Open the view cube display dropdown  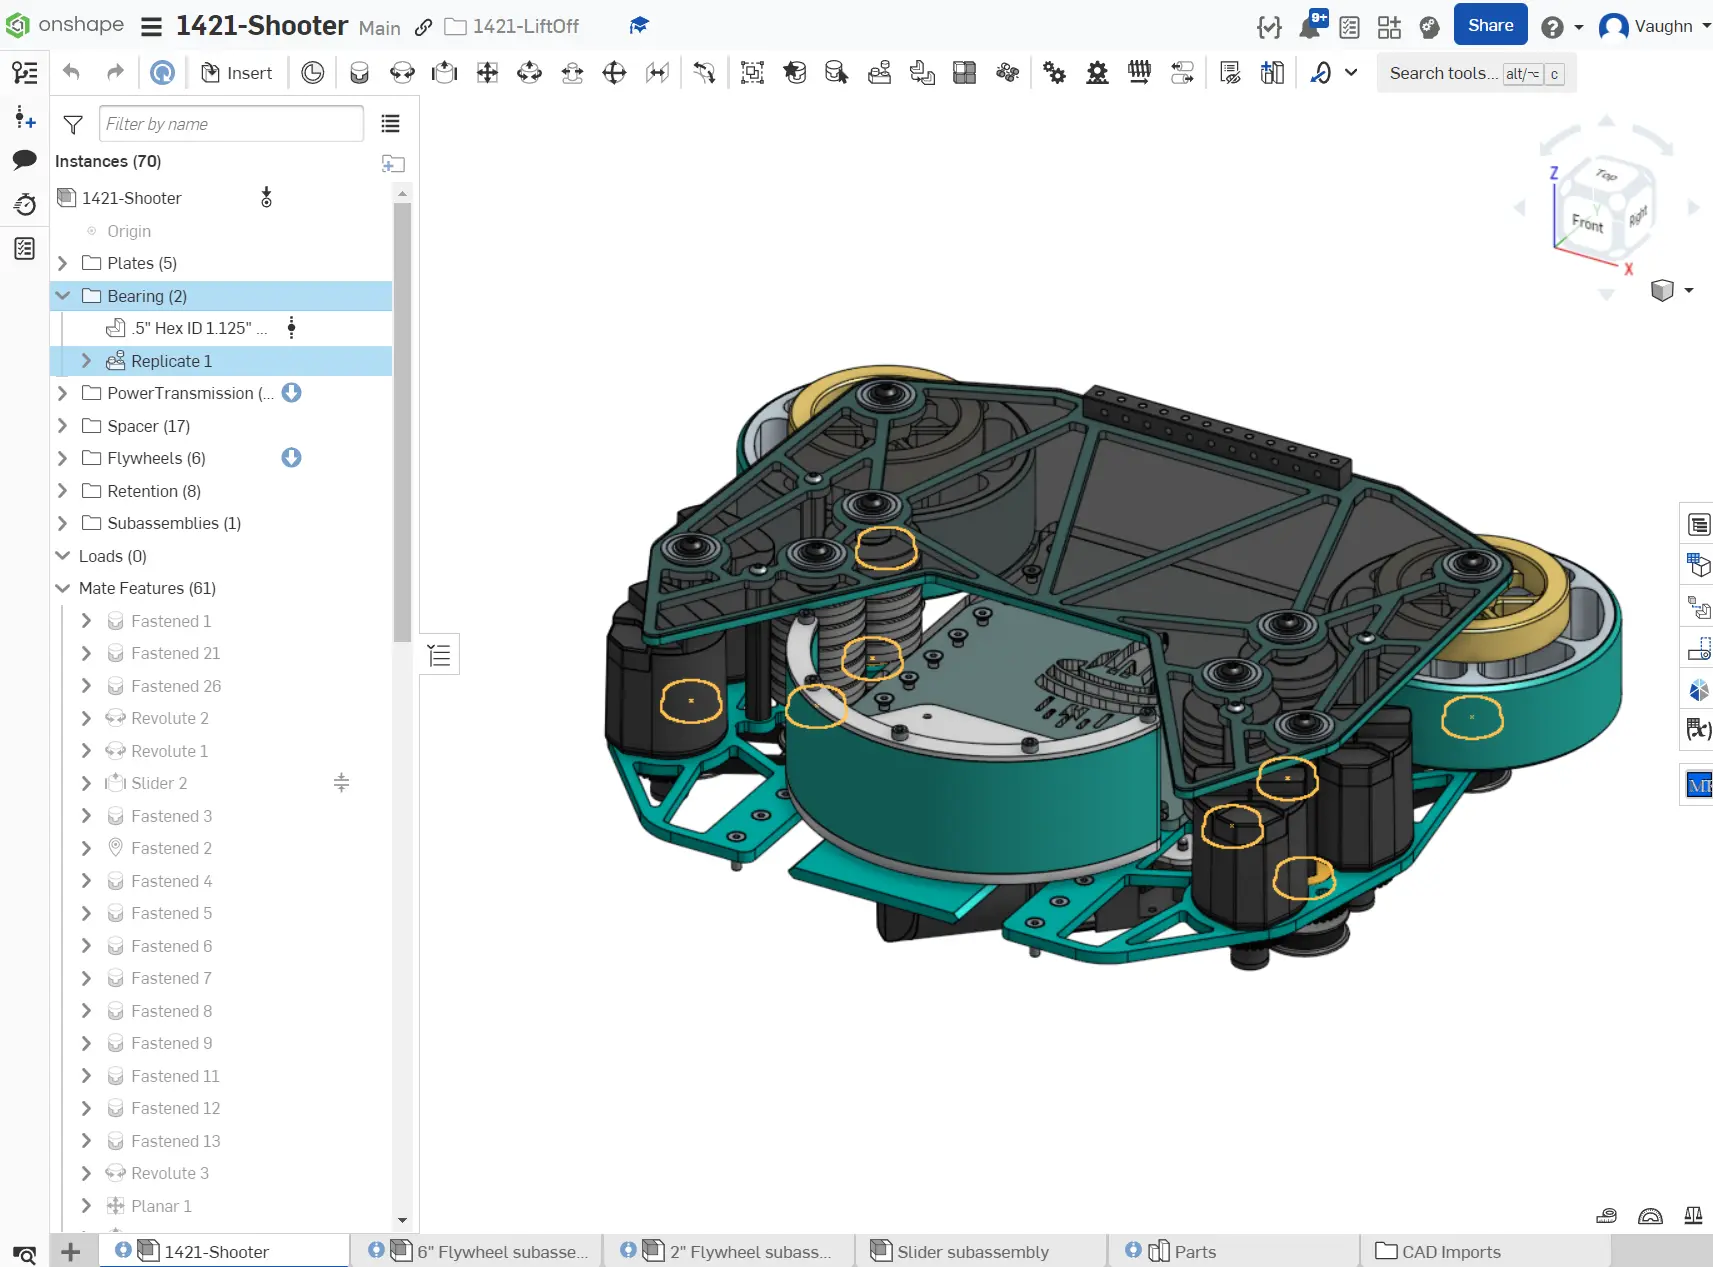pyautogui.click(x=1689, y=290)
